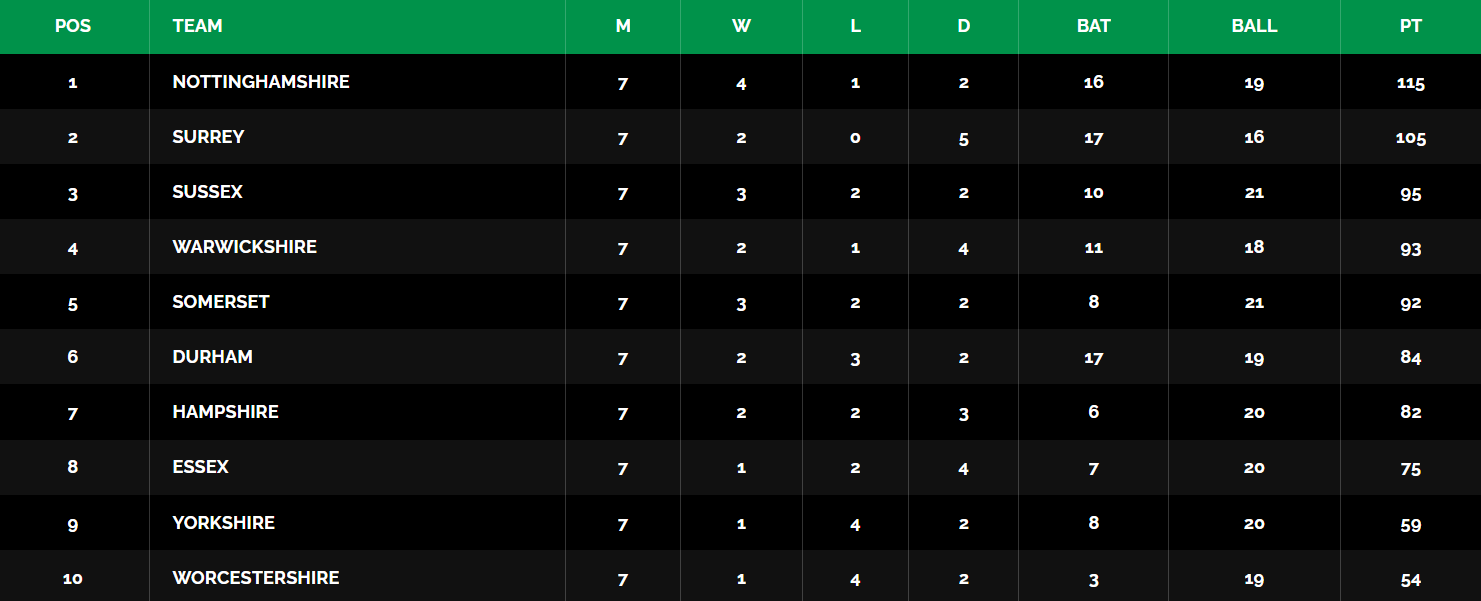Screen dimensions: 1481x601
Task: Click the Yorkshire team name
Action: [223, 523]
